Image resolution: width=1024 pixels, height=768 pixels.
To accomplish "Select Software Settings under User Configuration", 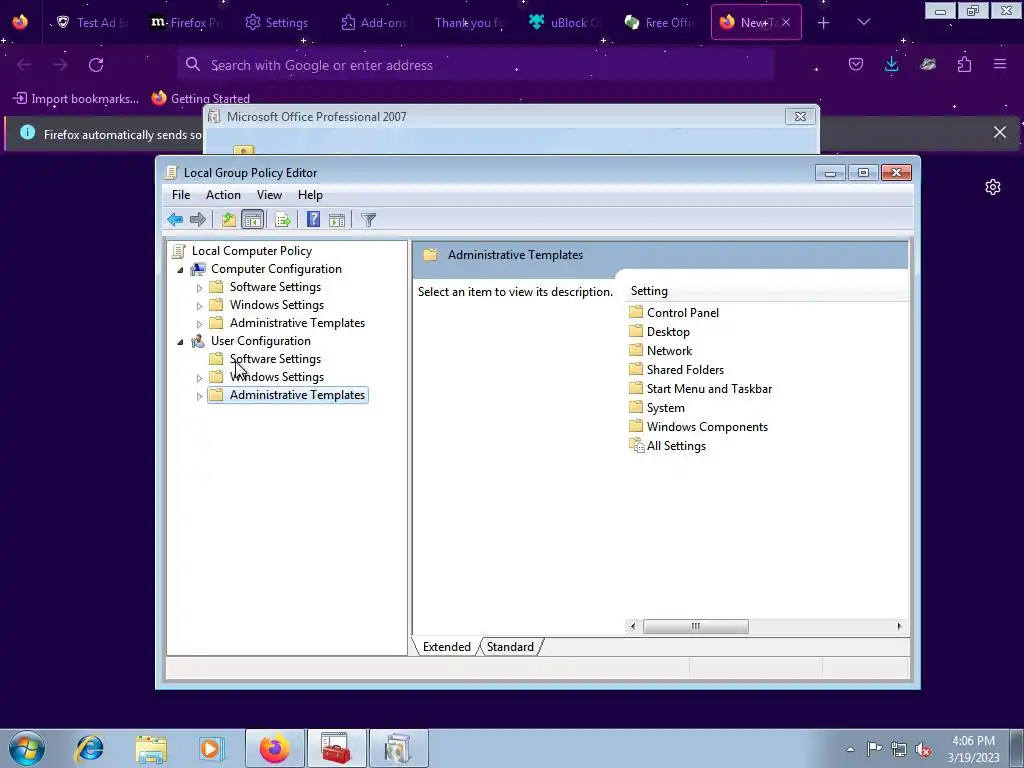I will pyautogui.click(x=275, y=359).
